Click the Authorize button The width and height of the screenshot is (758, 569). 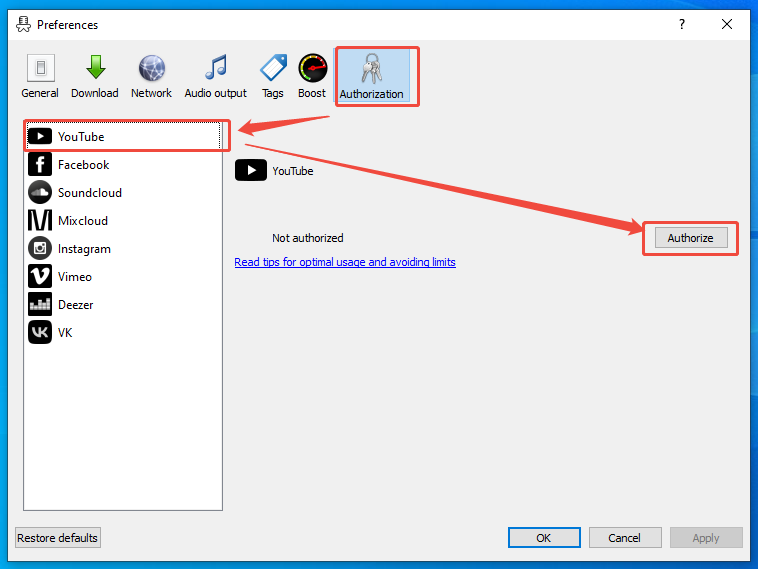(691, 238)
